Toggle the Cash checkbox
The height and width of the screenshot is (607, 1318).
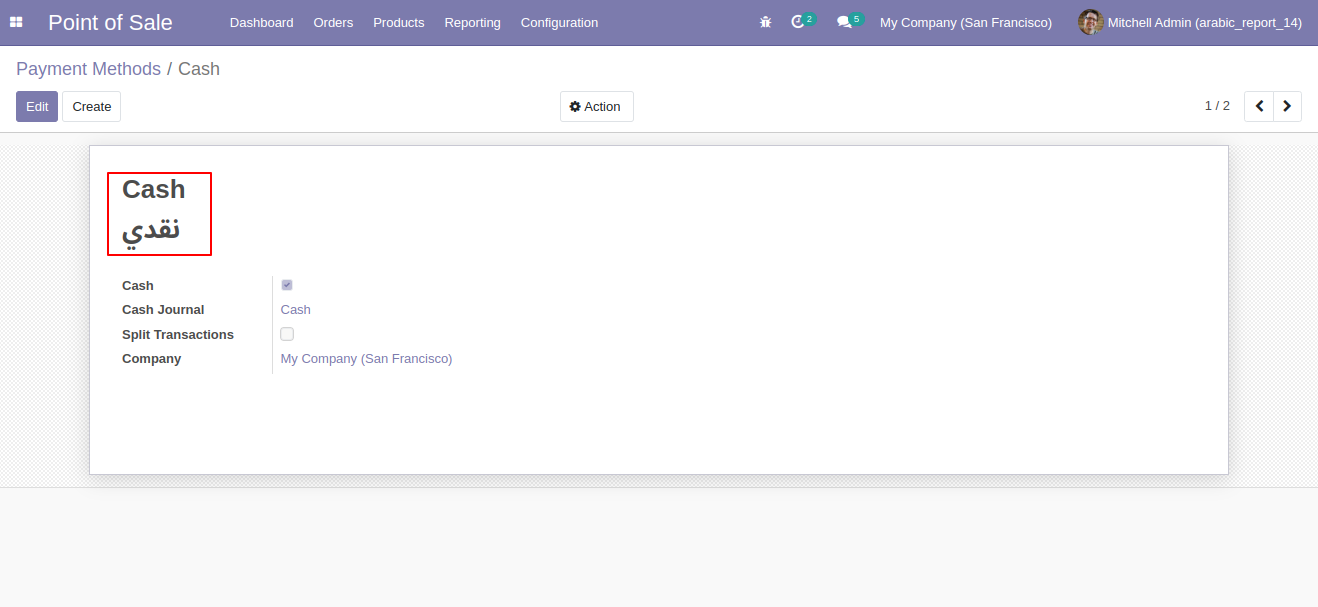pyautogui.click(x=287, y=285)
